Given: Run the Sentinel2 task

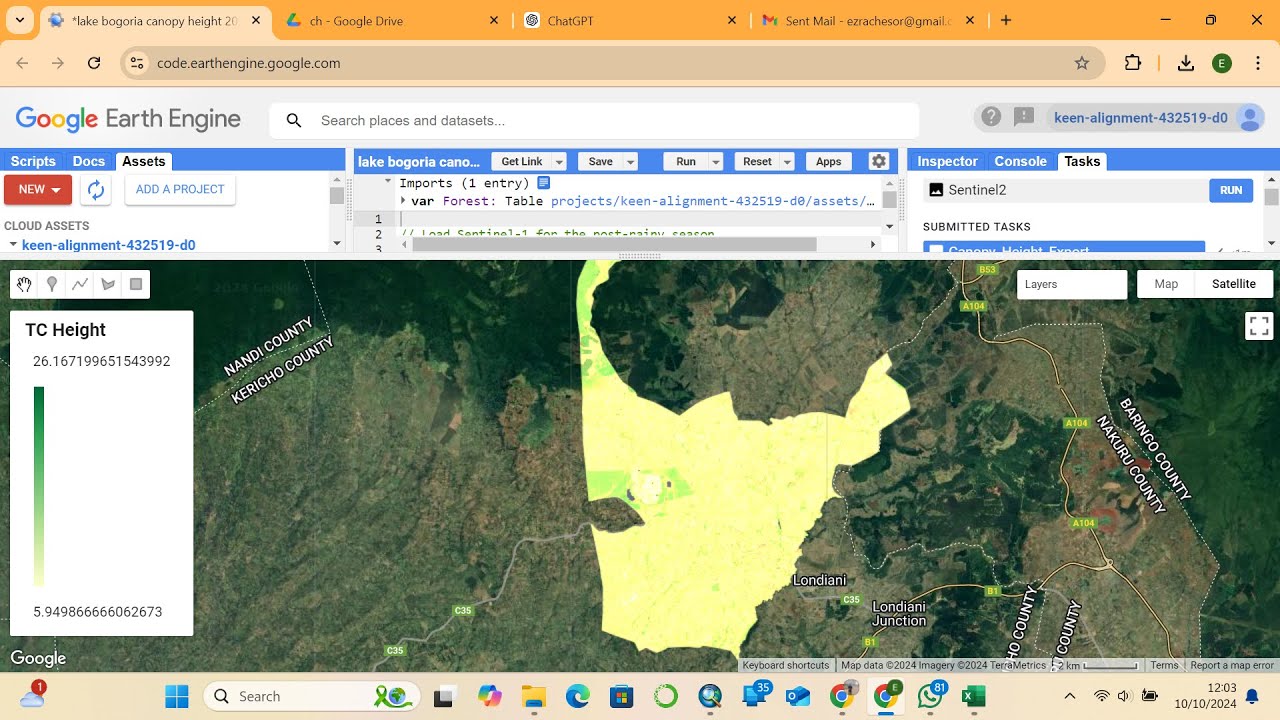Looking at the screenshot, I should 1231,190.
